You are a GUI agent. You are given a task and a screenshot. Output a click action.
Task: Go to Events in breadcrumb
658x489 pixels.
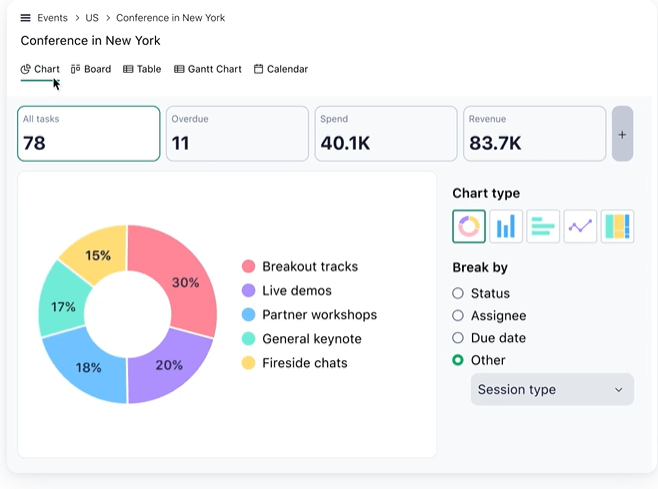coord(52,18)
